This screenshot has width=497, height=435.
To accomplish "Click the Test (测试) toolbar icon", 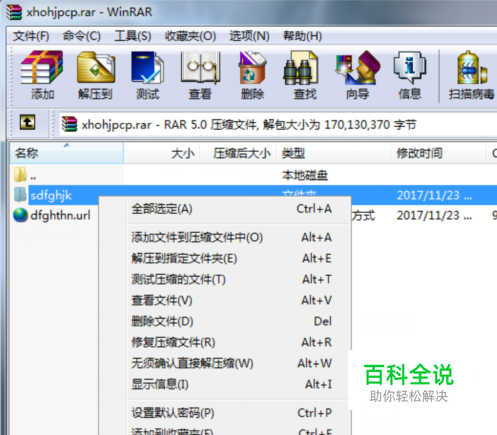I will point(148,75).
